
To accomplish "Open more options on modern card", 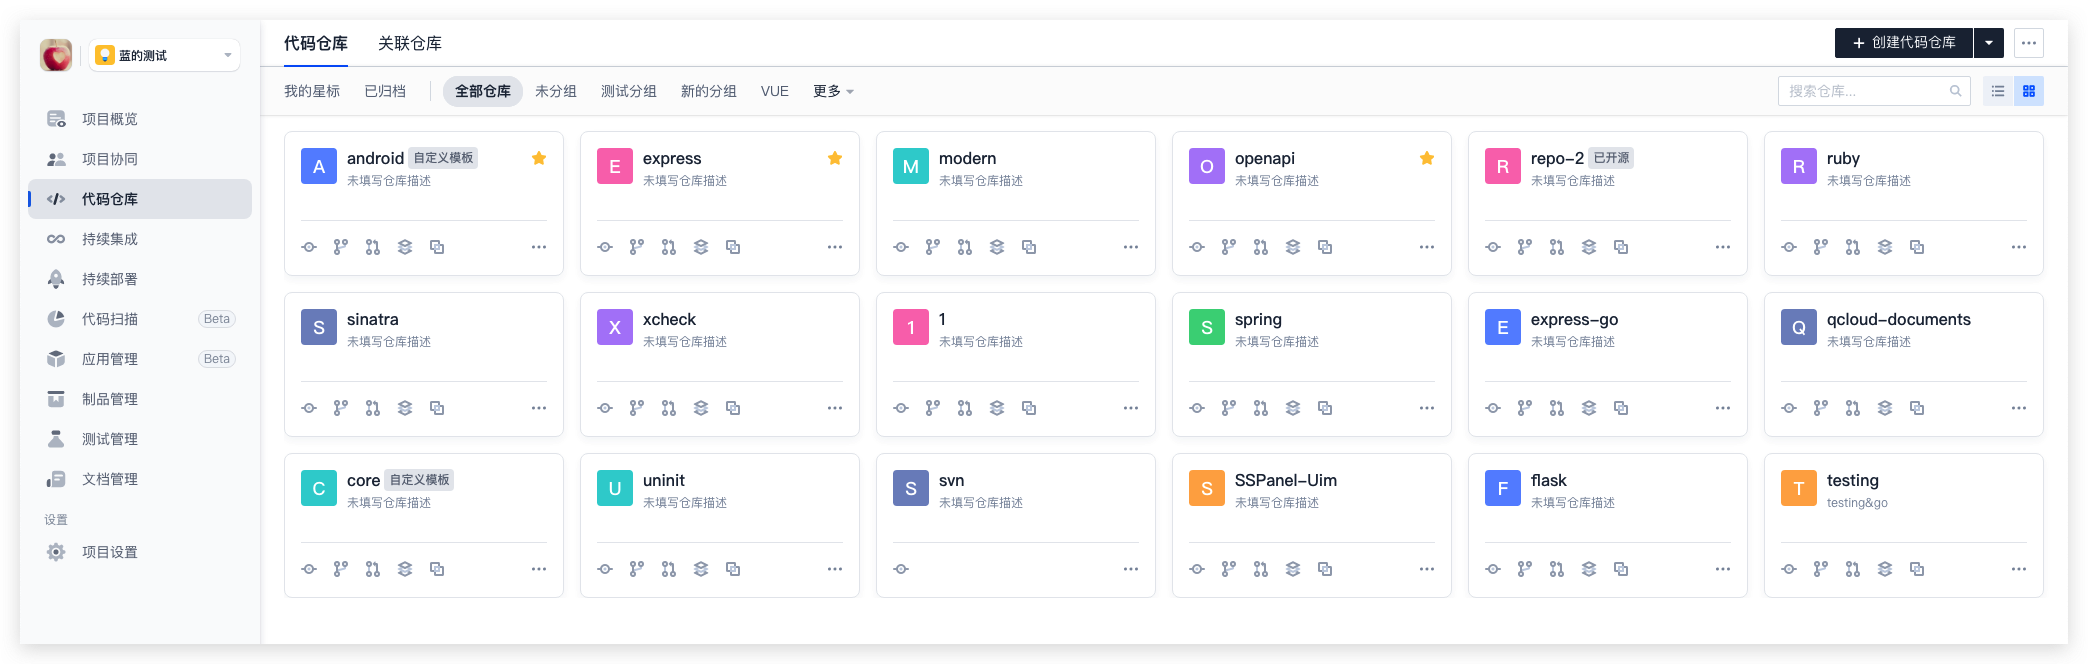I will click(1131, 247).
